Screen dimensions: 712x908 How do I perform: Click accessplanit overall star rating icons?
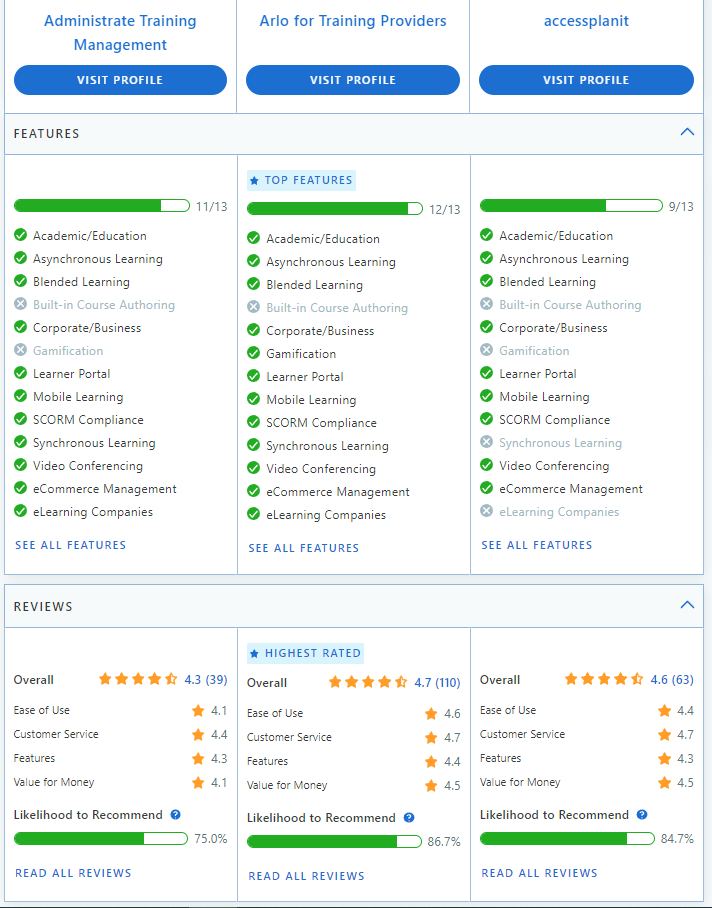tap(604, 679)
